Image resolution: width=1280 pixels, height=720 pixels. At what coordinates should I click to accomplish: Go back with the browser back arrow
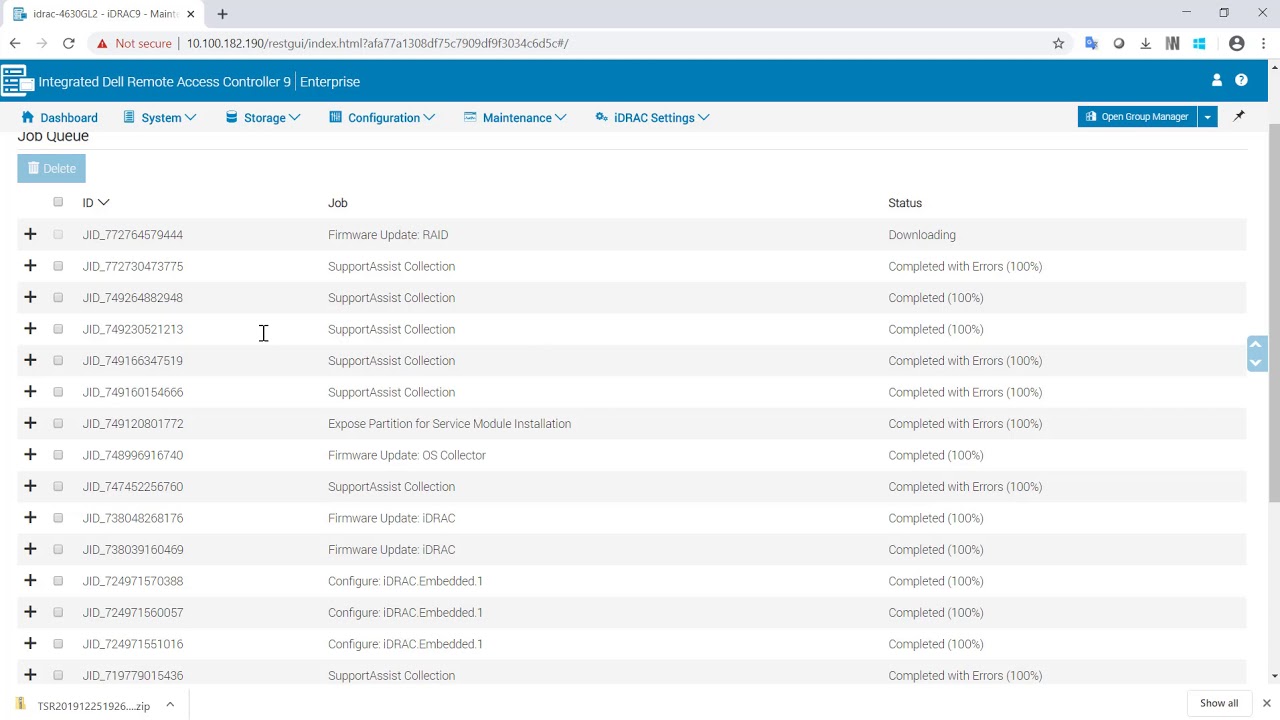click(15, 43)
